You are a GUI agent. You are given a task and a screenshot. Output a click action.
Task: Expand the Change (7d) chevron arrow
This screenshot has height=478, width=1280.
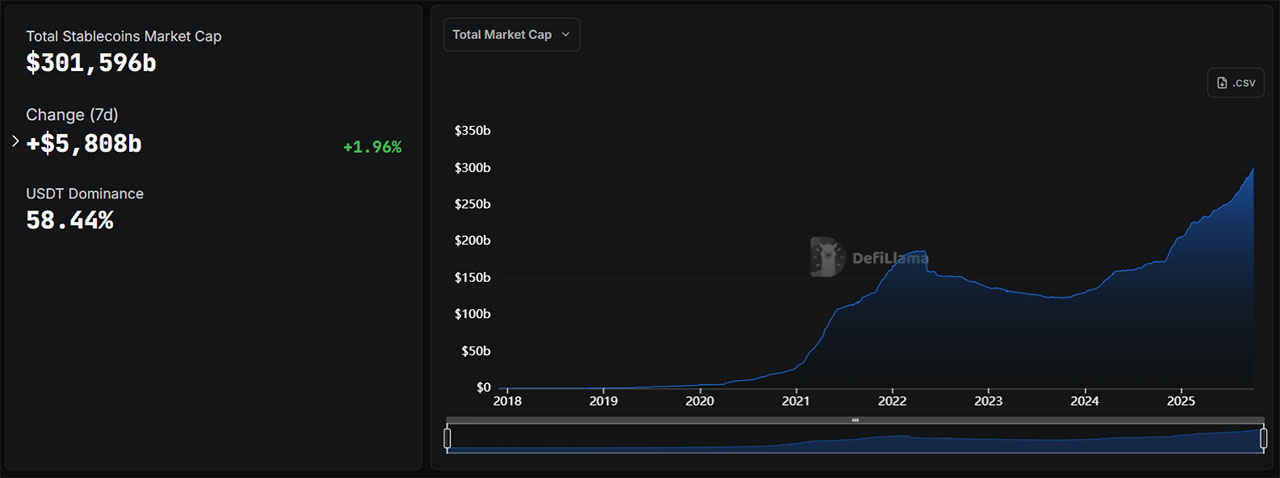click(15, 141)
